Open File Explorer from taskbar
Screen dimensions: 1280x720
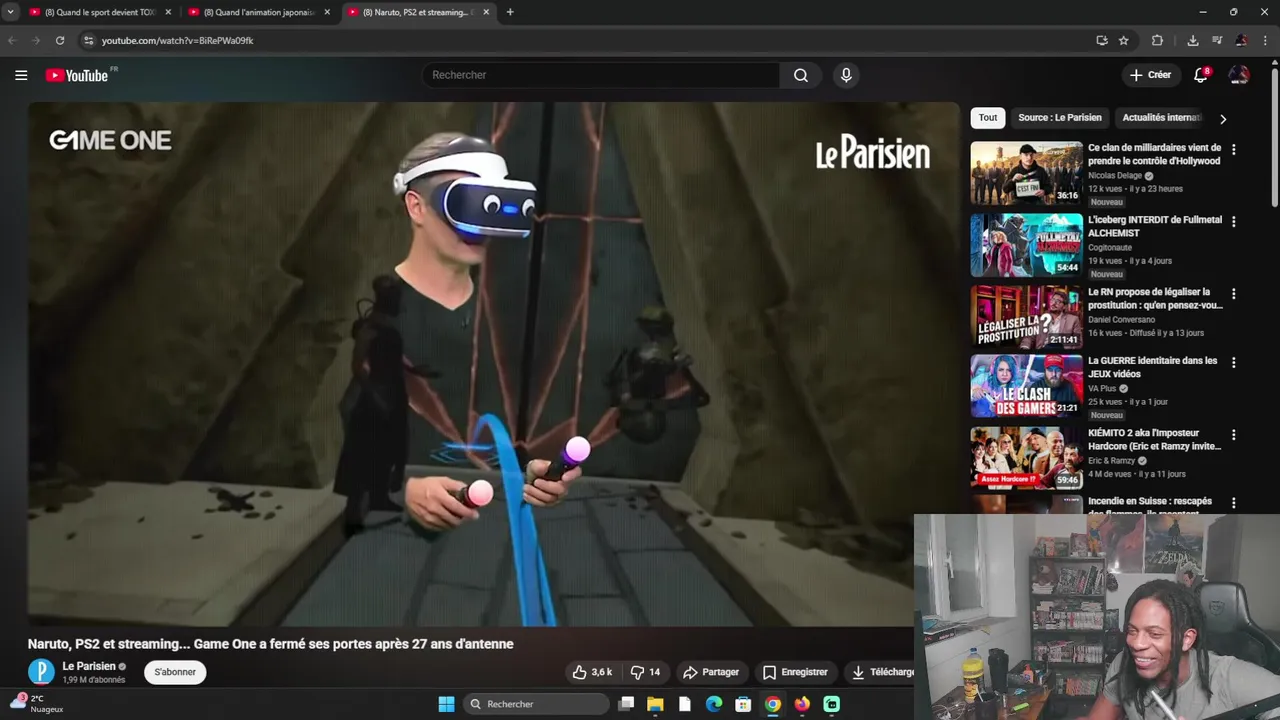point(655,704)
